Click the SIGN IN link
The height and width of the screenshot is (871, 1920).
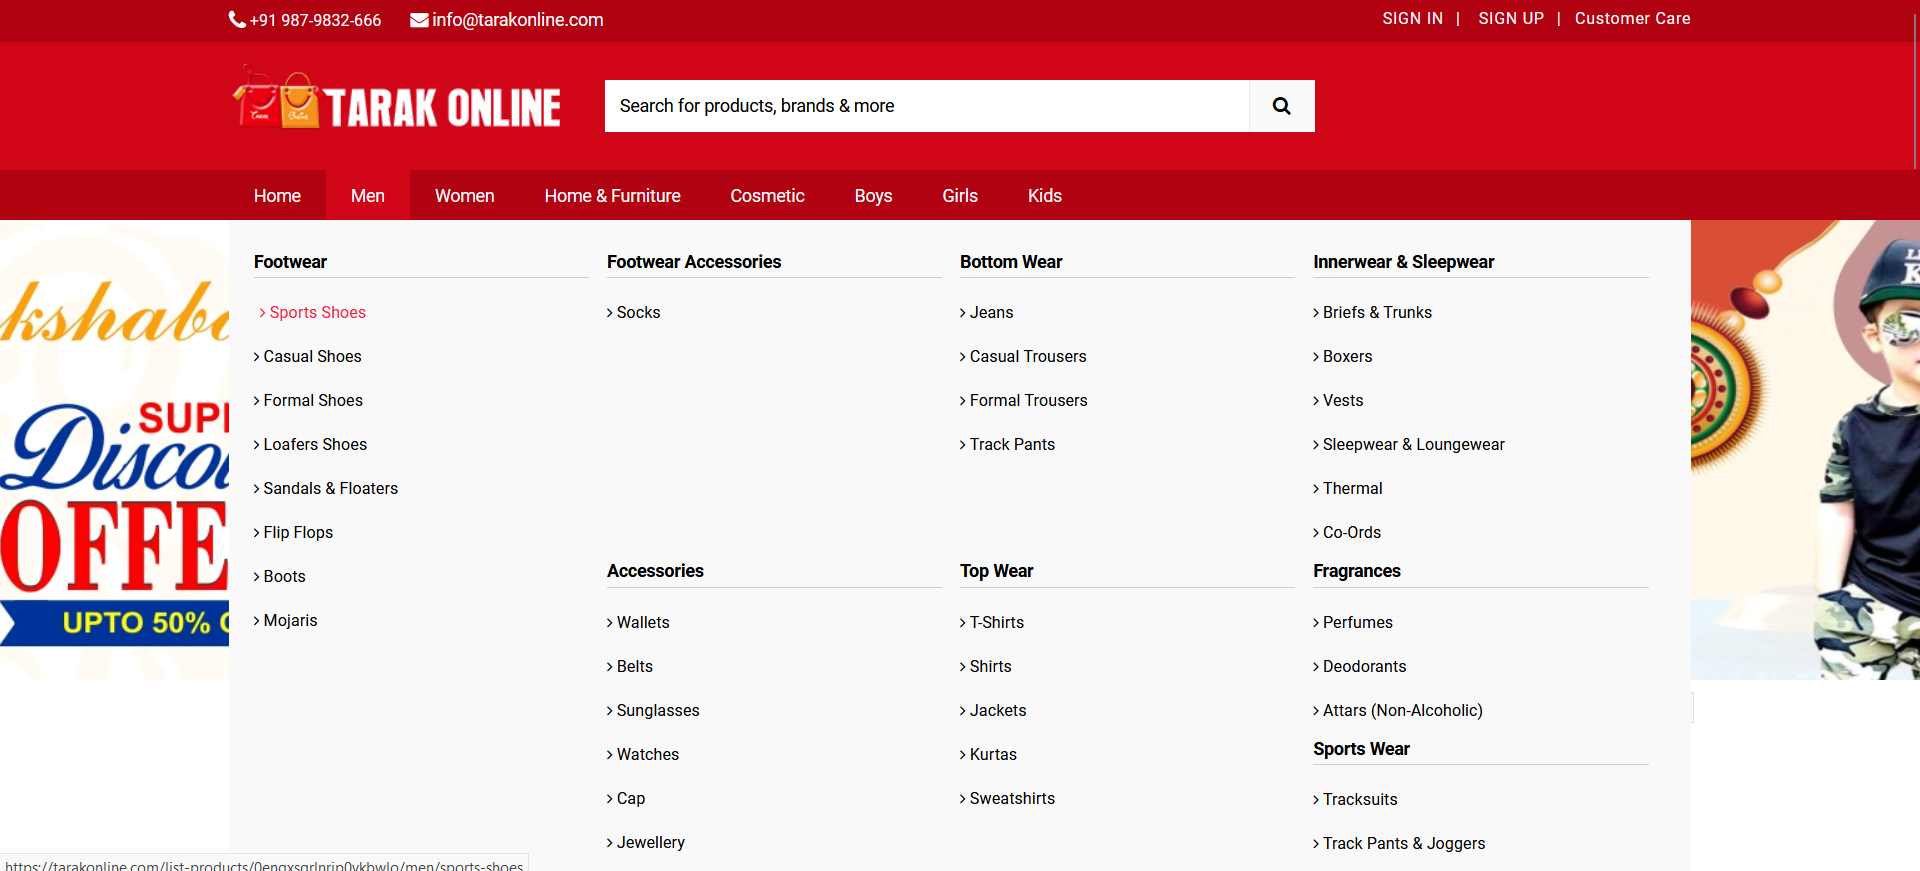[x=1412, y=19]
